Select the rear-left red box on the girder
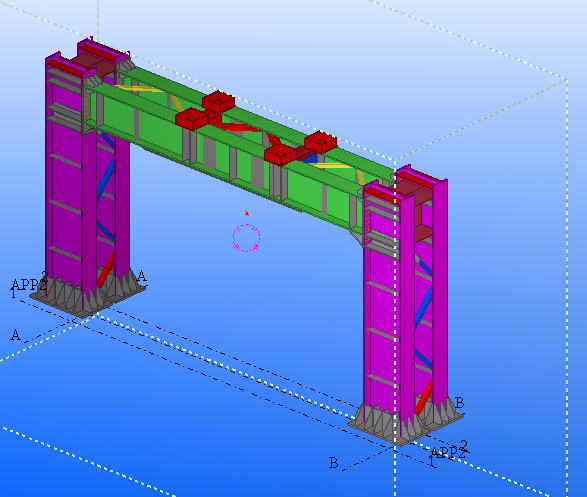 219,101
